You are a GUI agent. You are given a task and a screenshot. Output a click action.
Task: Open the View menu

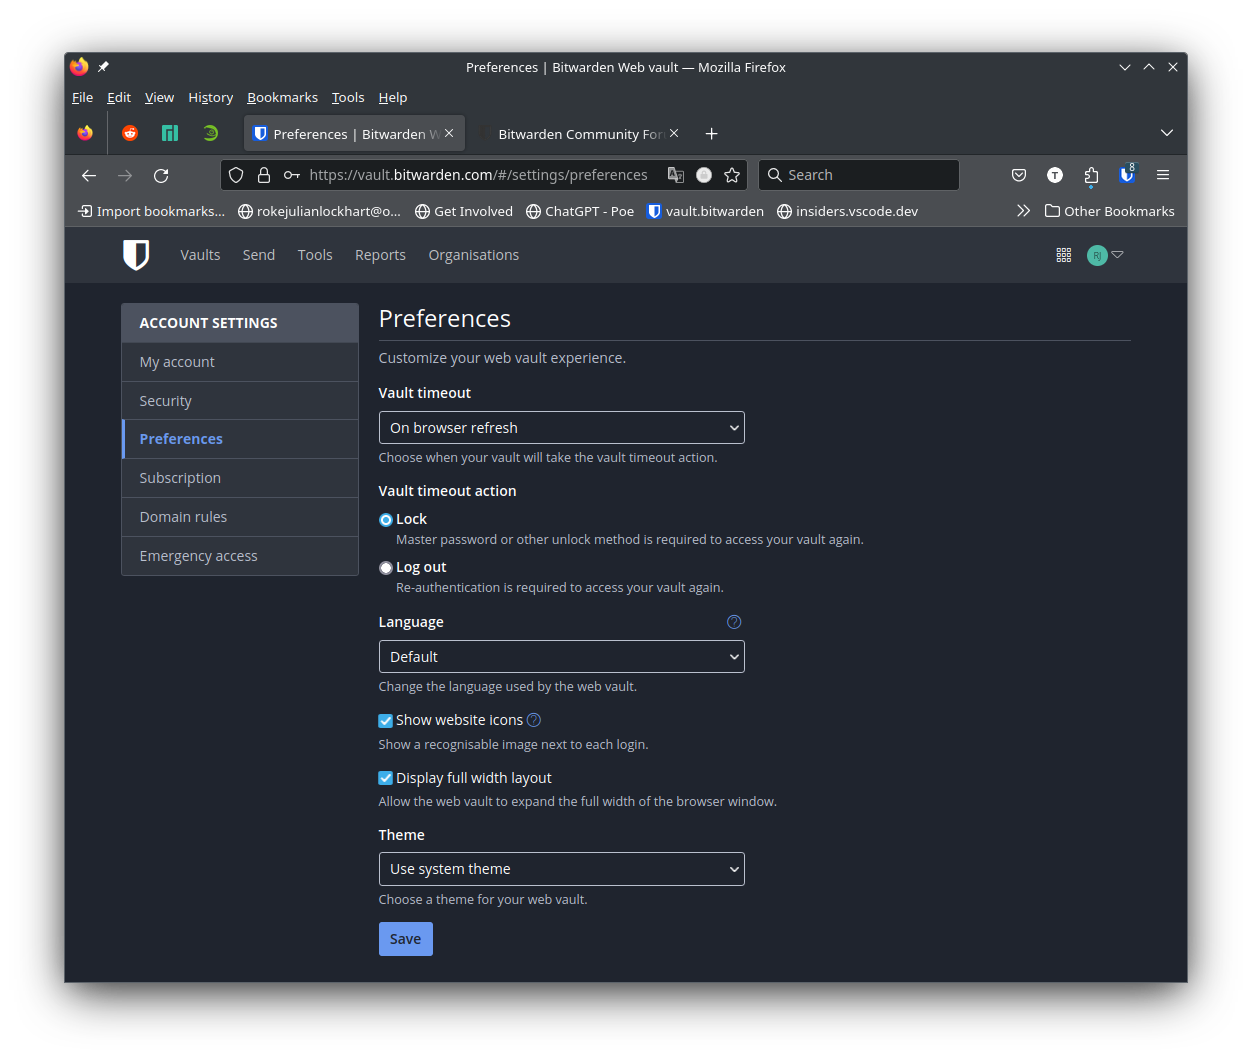[x=159, y=97]
